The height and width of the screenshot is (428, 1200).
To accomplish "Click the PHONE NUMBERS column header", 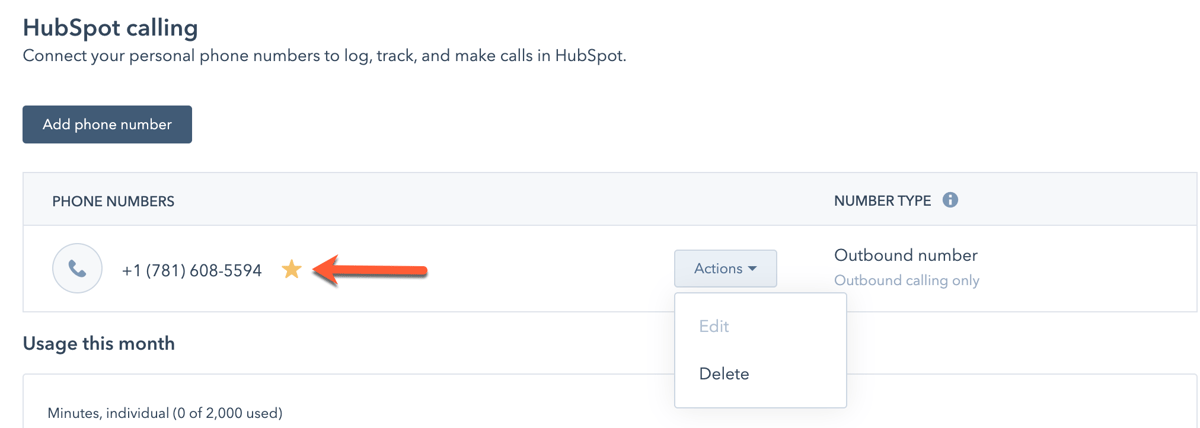I will [x=113, y=201].
